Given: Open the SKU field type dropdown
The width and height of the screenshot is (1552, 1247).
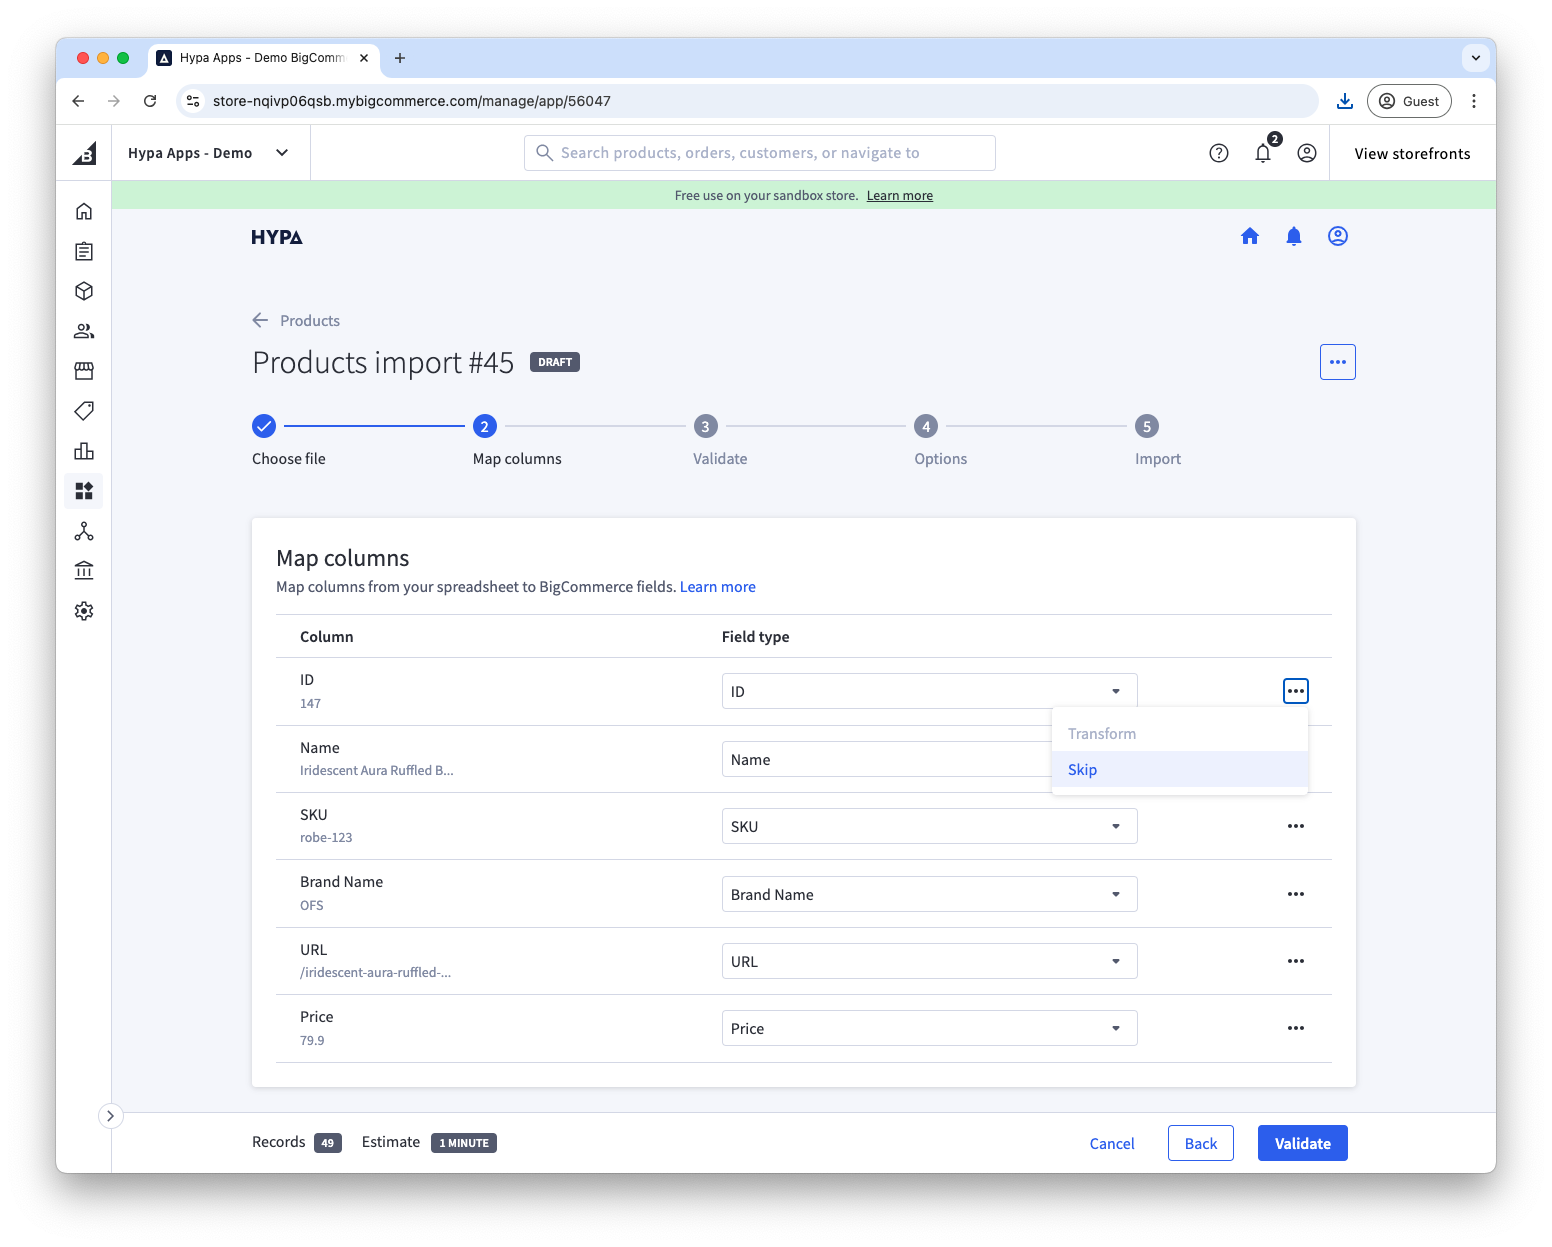Looking at the screenshot, I should click(x=928, y=826).
